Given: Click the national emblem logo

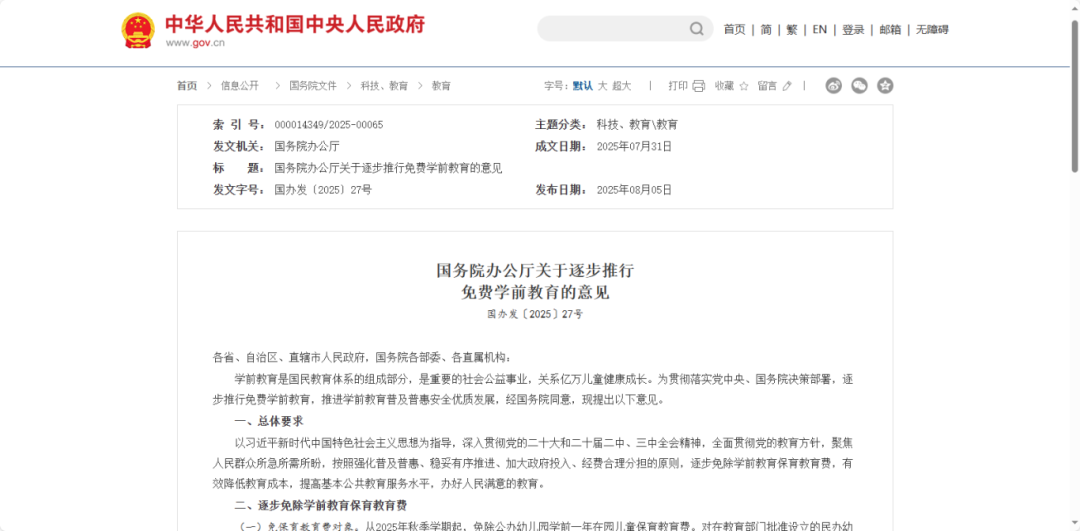Looking at the screenshot, I should [x=138, y=30].
